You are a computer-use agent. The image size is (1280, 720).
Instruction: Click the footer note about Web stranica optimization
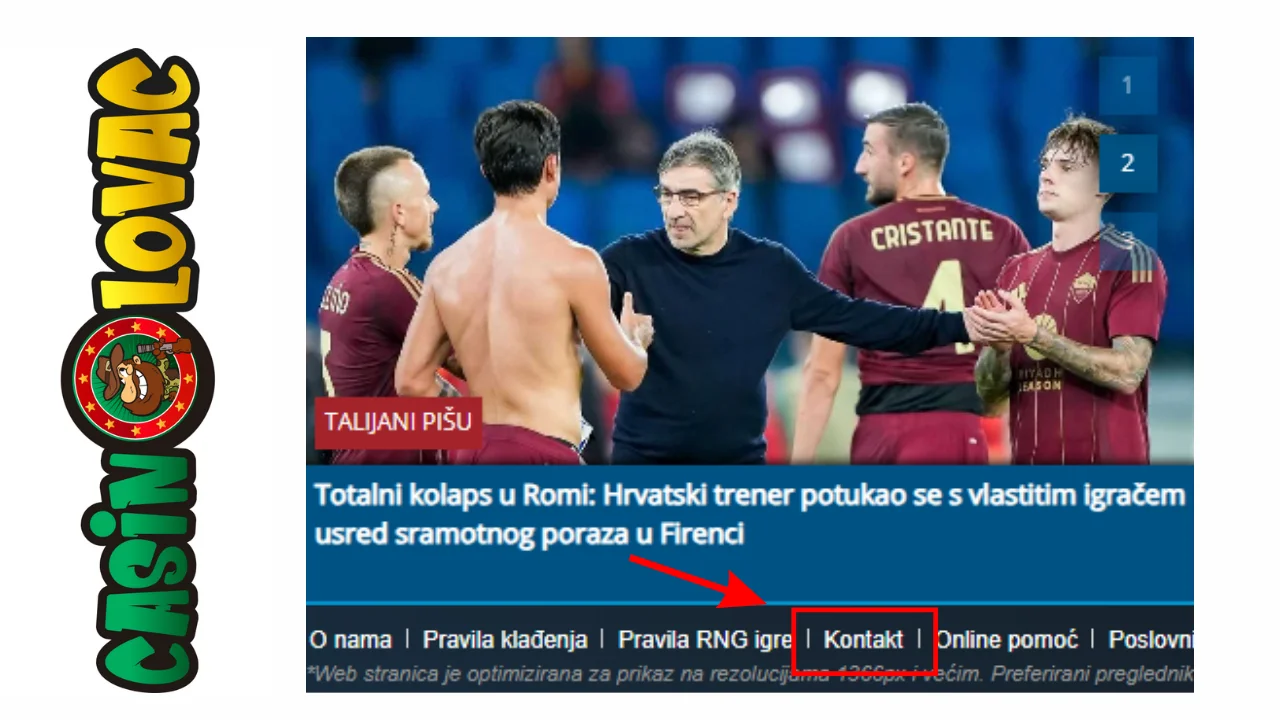tap(749, 672)
